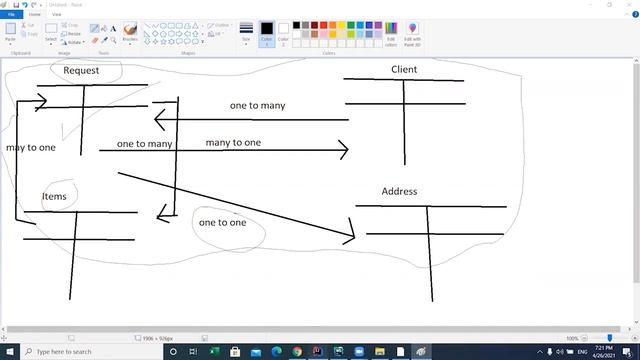This screenshot has width=640, height=360.
Task: Switch to the View tab
Action: click(57, 14)
